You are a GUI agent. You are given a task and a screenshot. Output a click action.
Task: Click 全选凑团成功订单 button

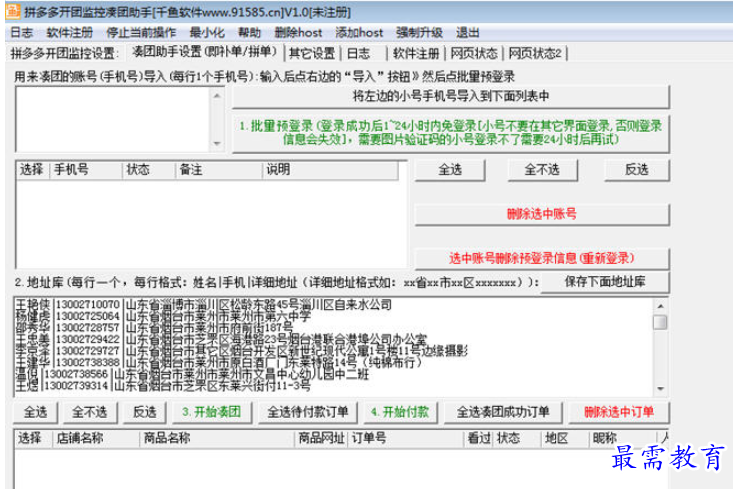[503, 412]
